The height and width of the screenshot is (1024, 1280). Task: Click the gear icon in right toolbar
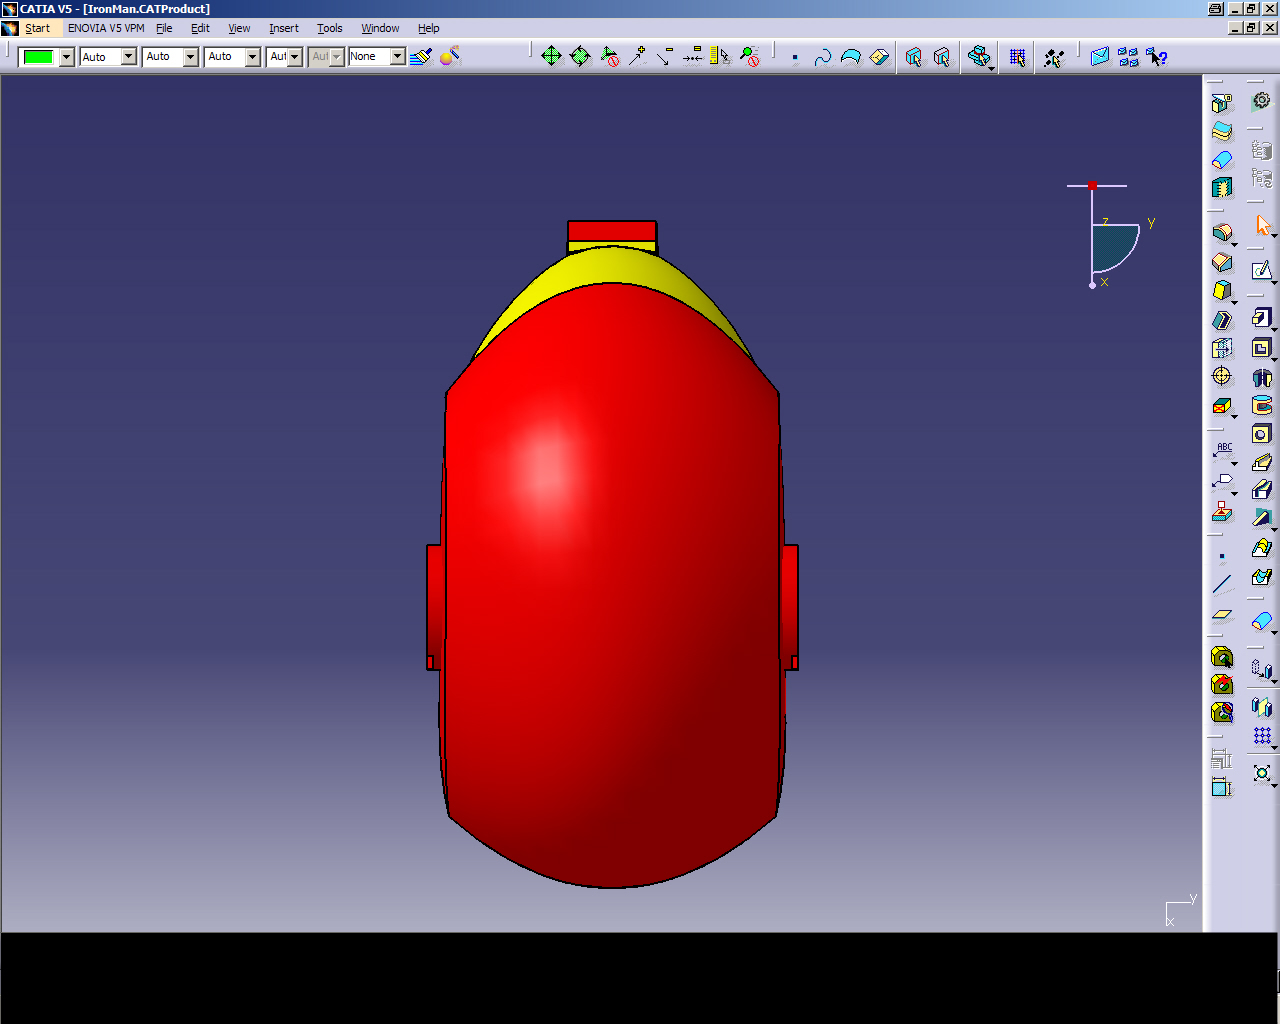tap(1262, 100)
